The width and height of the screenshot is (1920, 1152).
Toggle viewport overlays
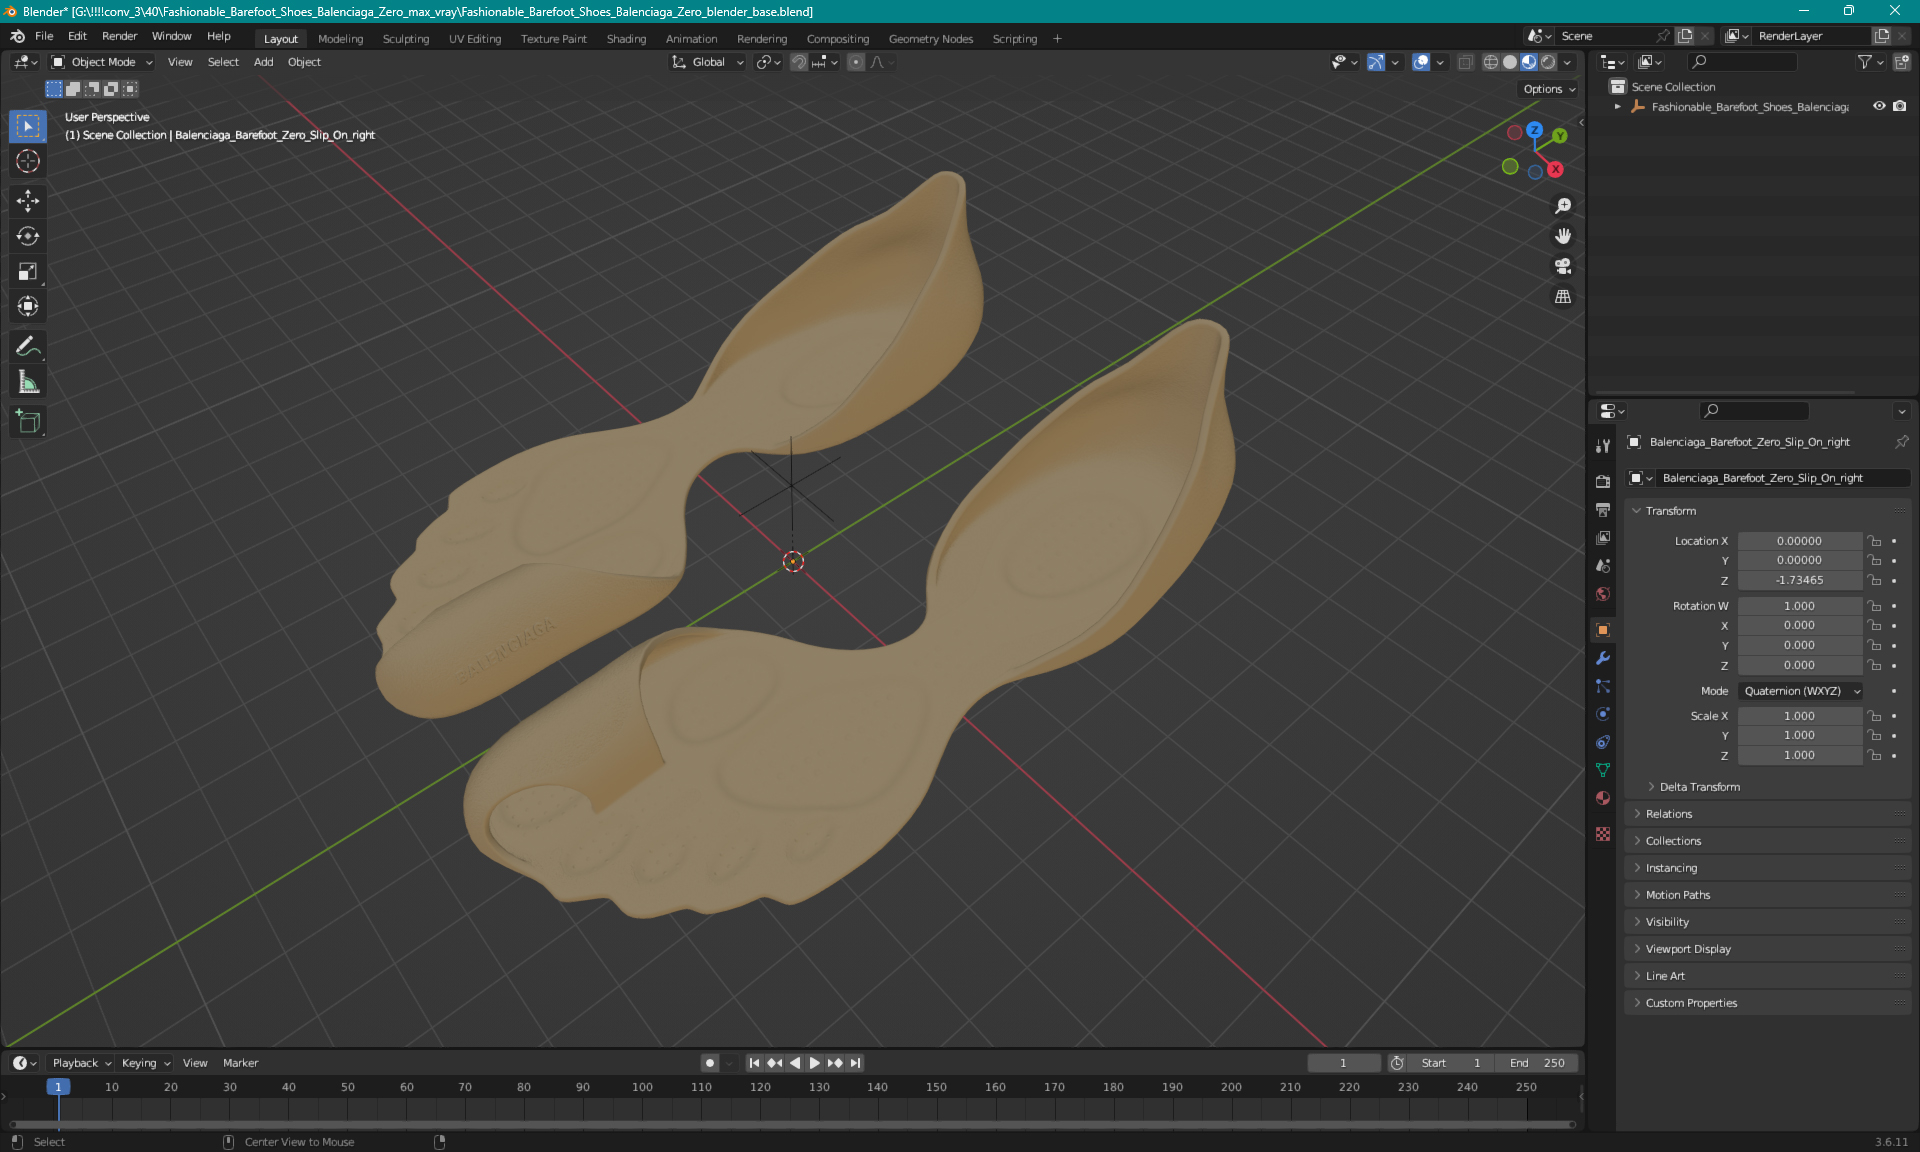click(1421, 62)
